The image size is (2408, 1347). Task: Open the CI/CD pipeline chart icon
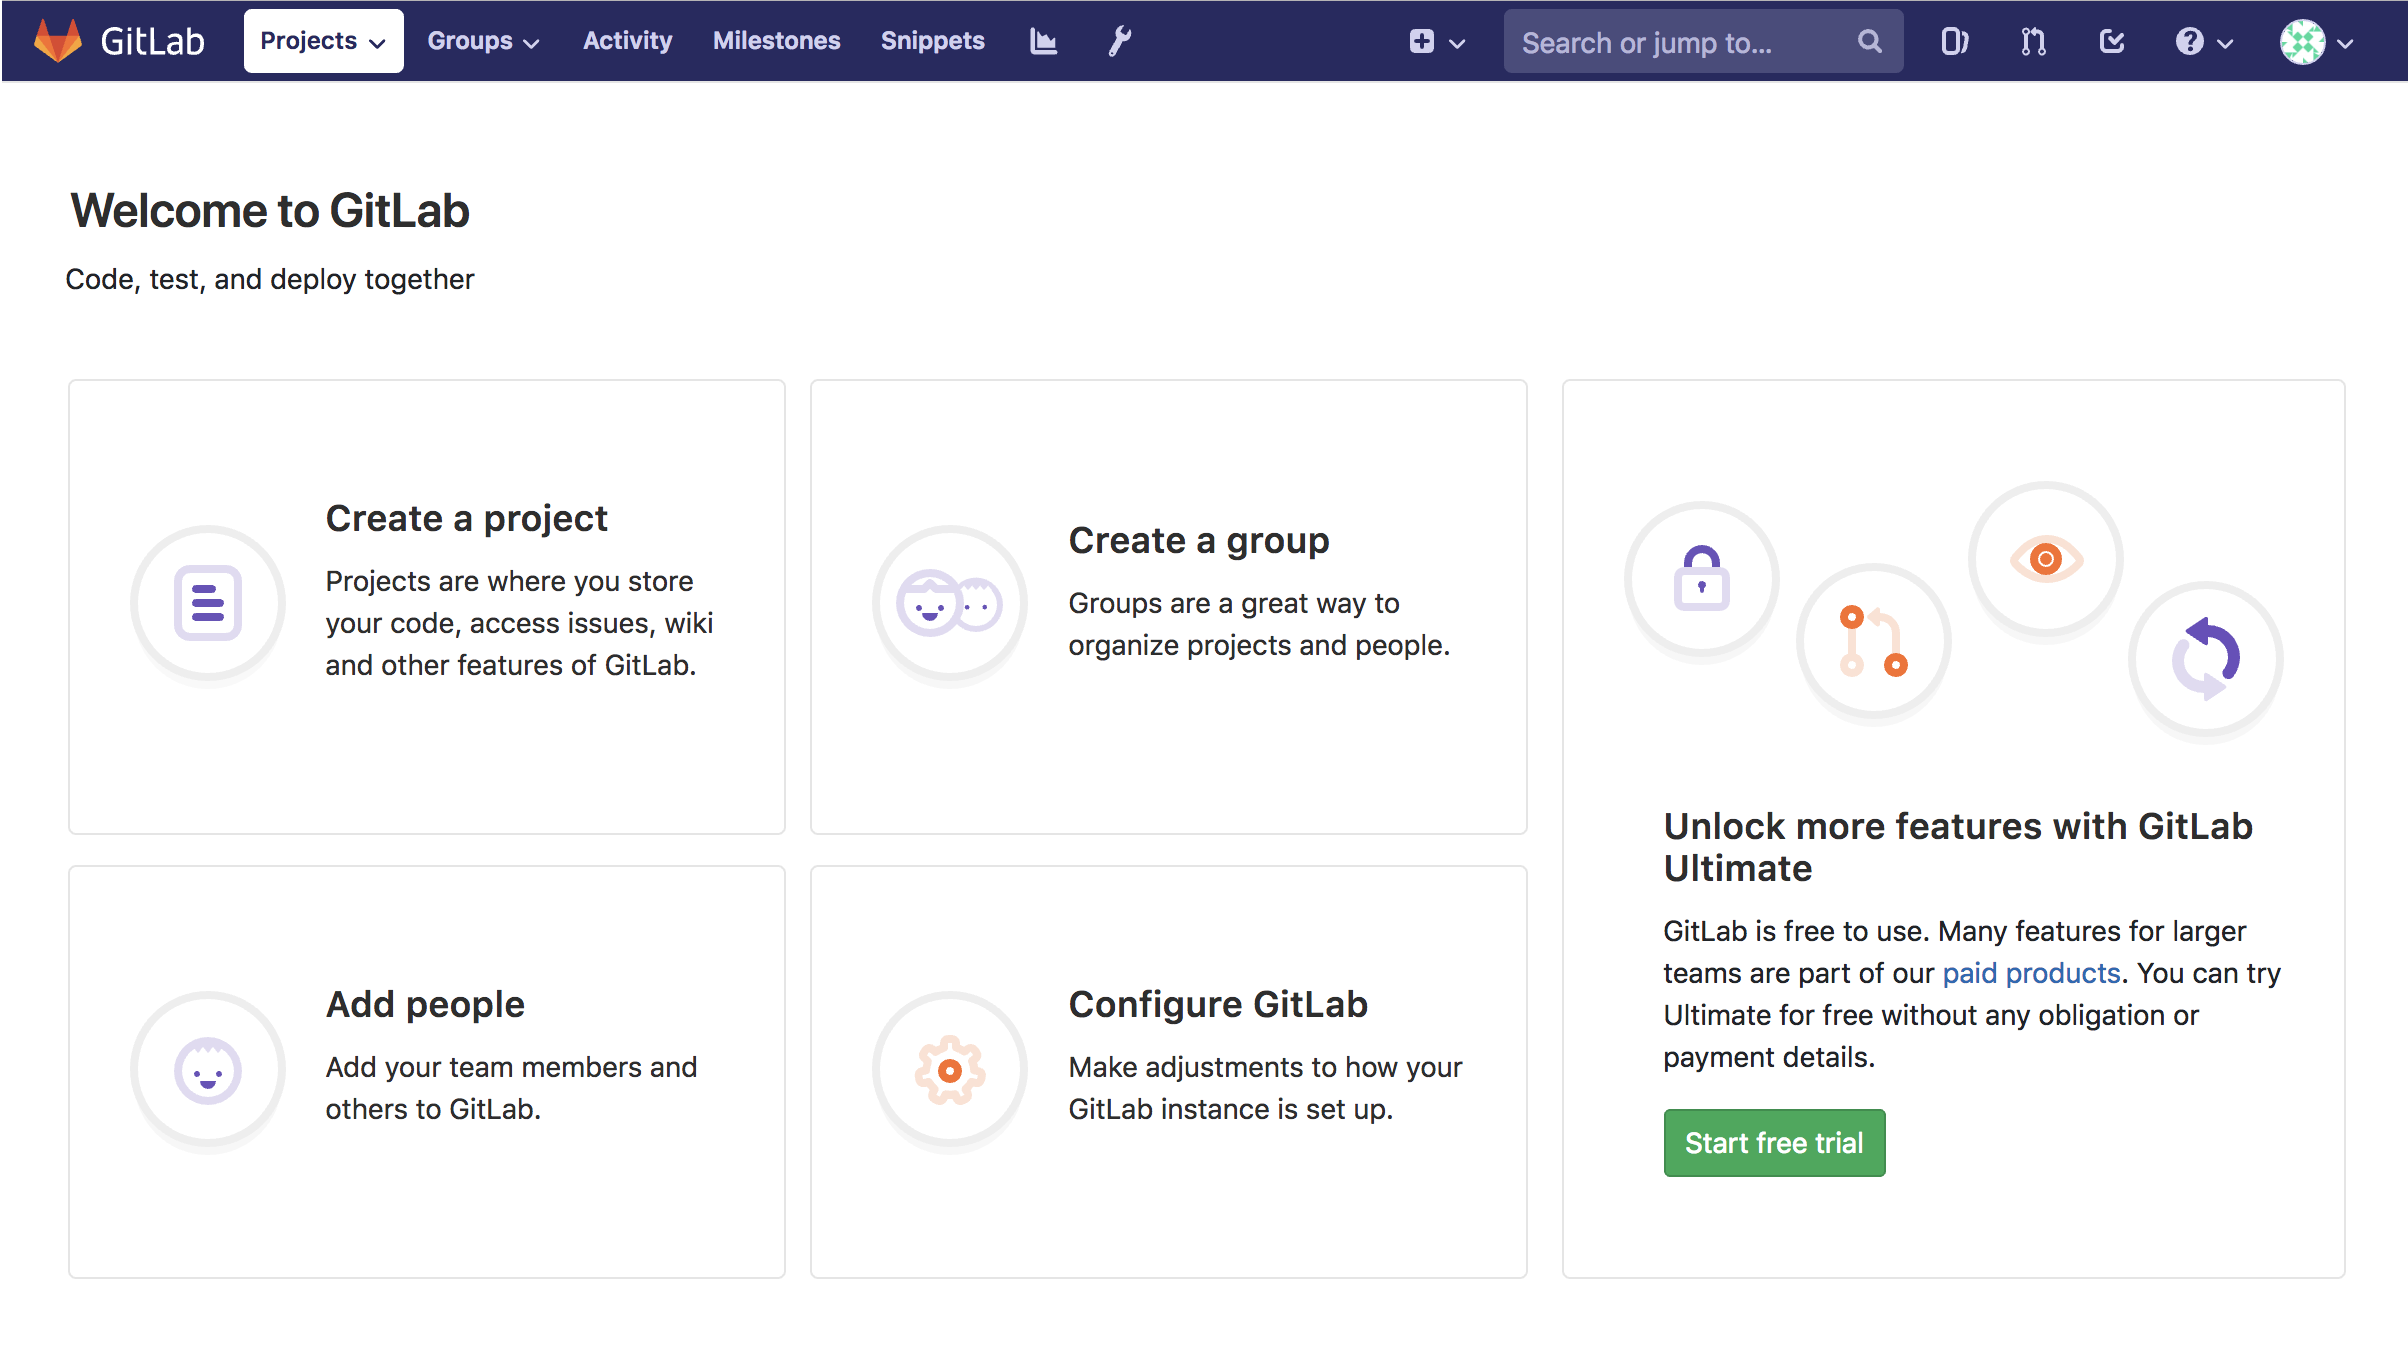pyautogui.click(x=1044, y=41)
